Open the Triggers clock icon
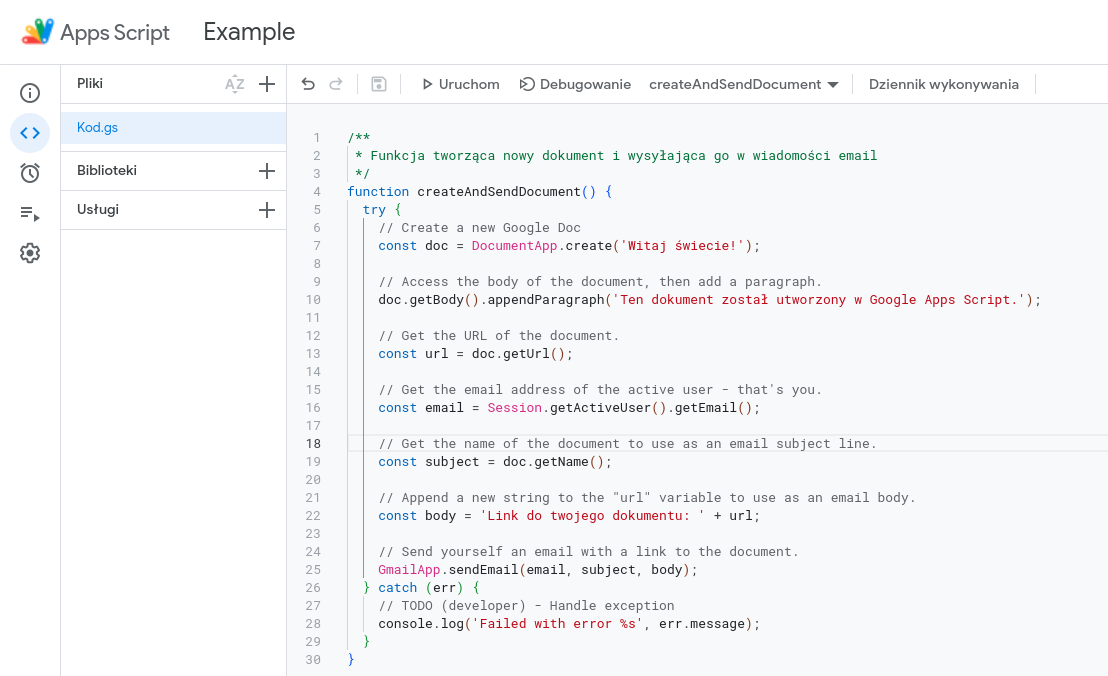1108x676 pixels. coord(30,172)
